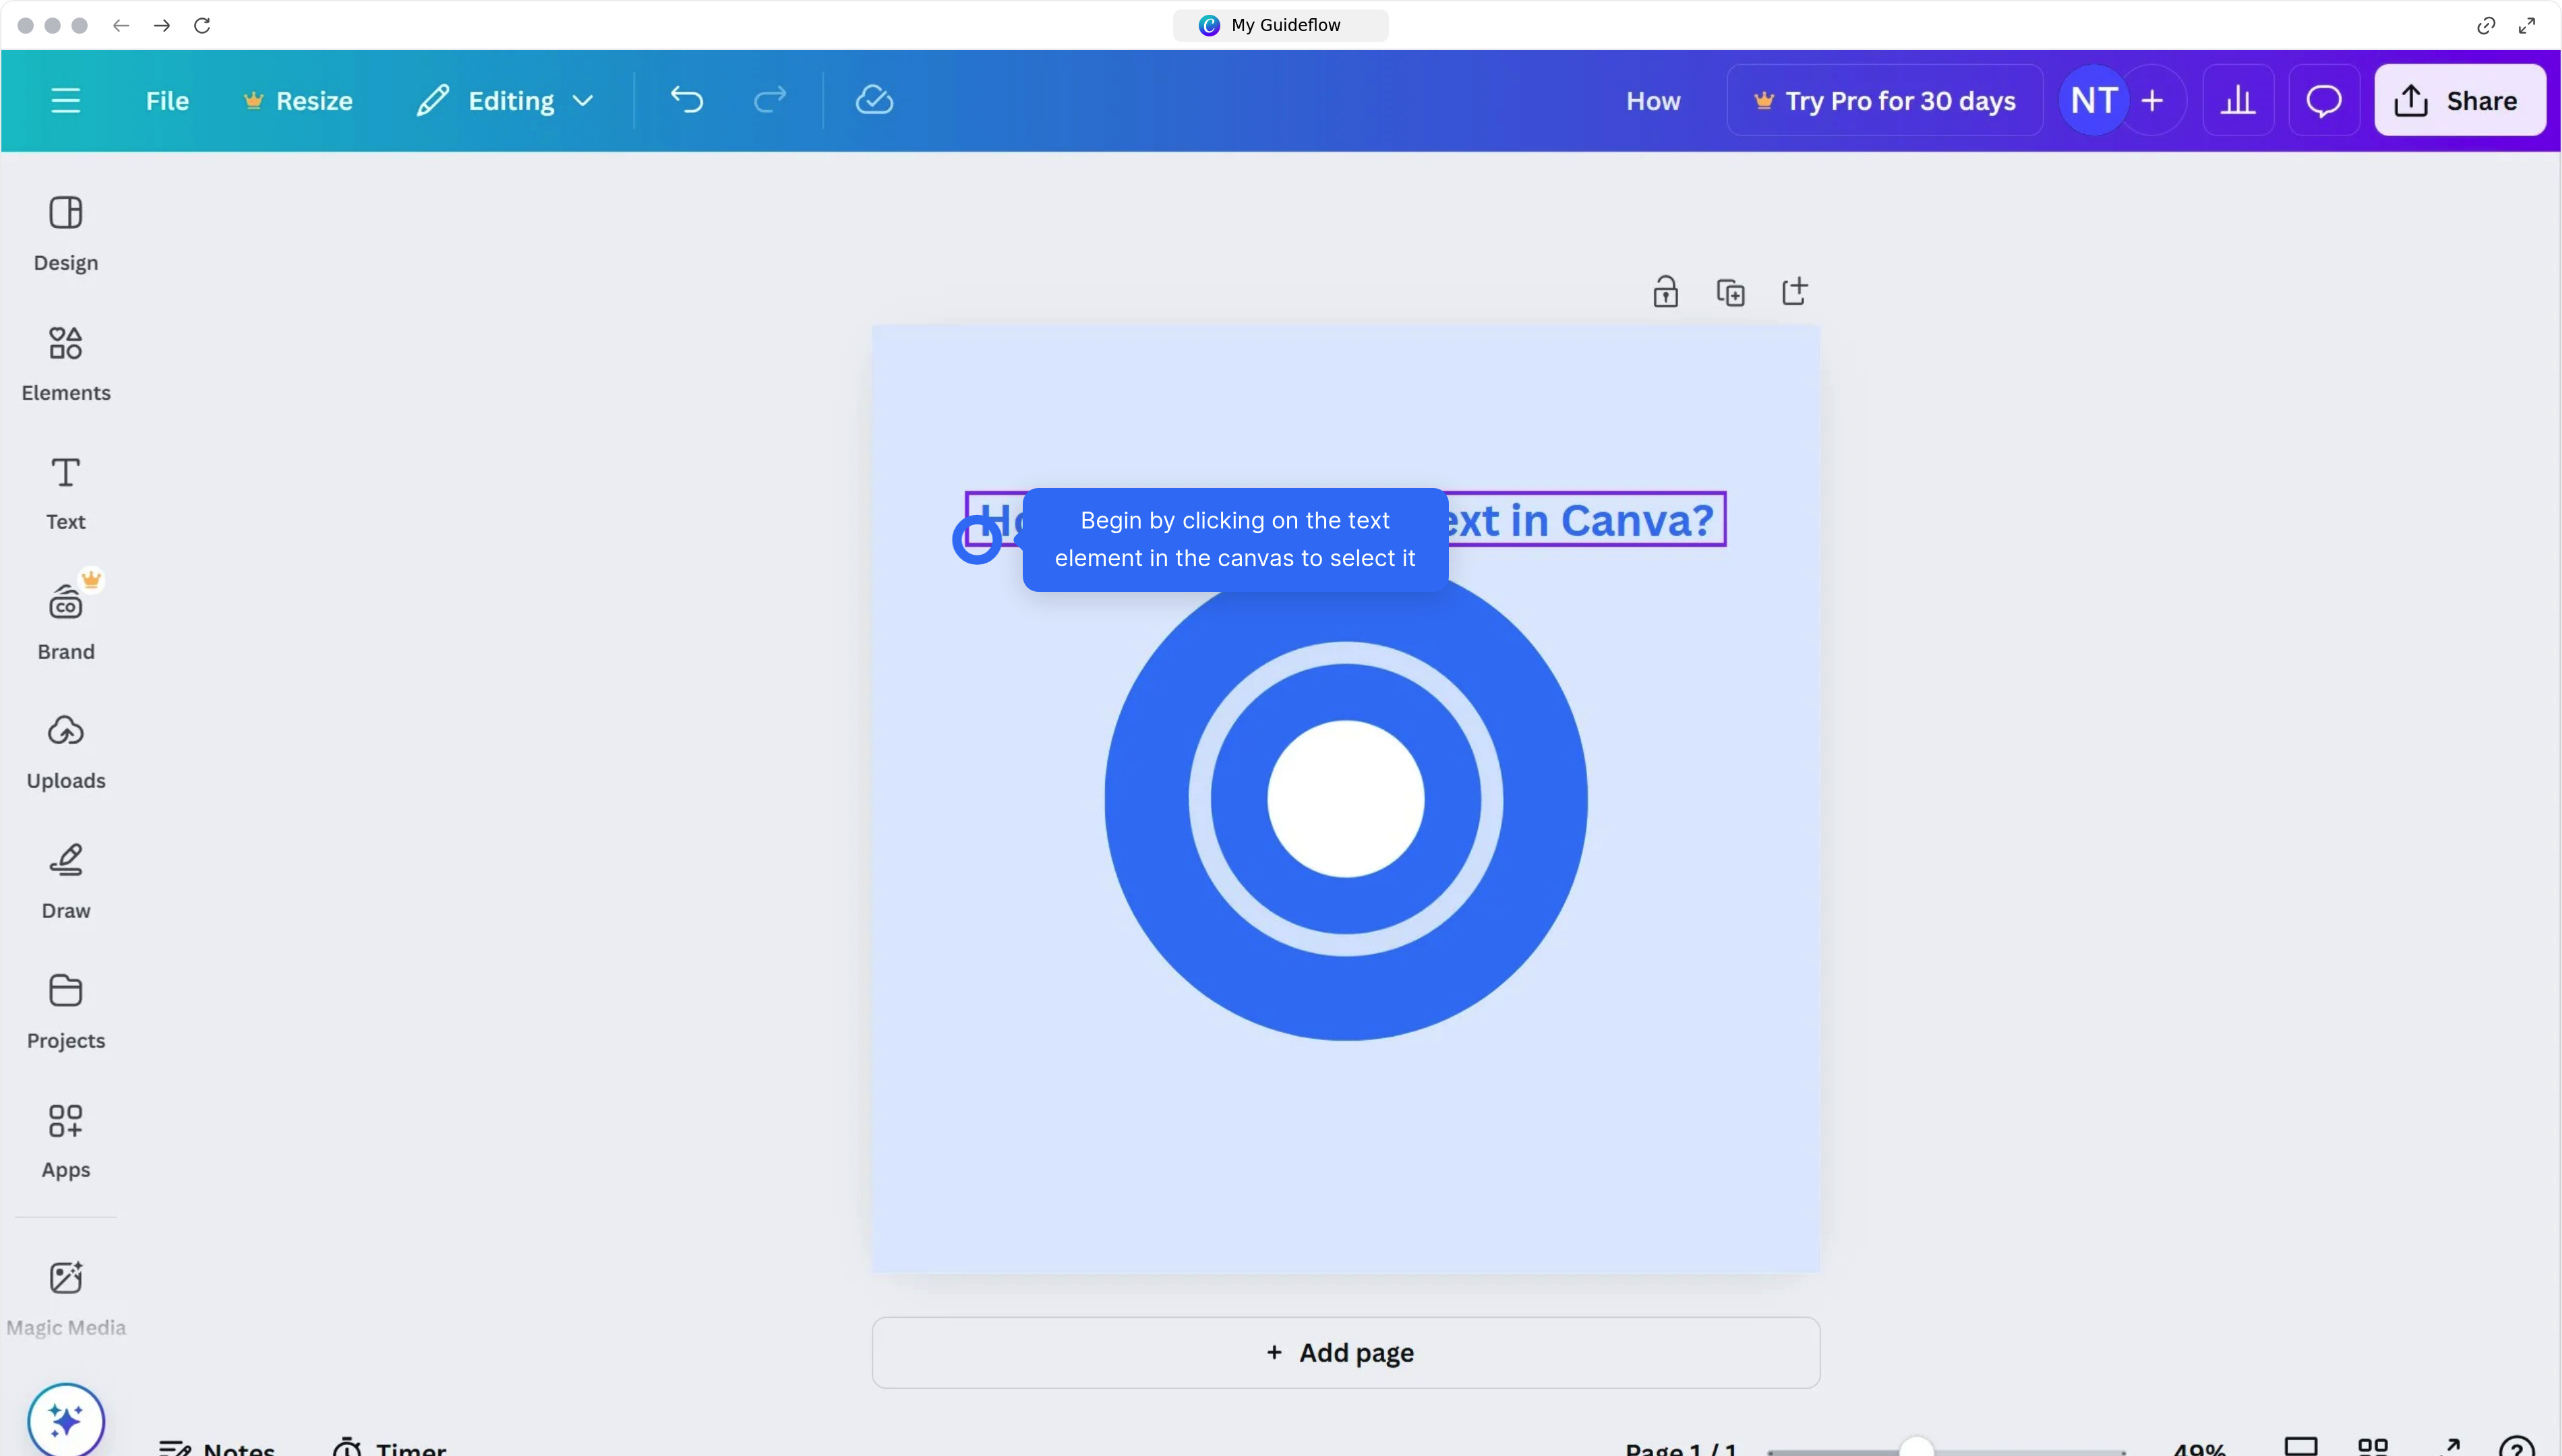The width and height of the screenshot is (2562, 1456).
Task: Duplicate the current page
Action: pos(1731,291)
